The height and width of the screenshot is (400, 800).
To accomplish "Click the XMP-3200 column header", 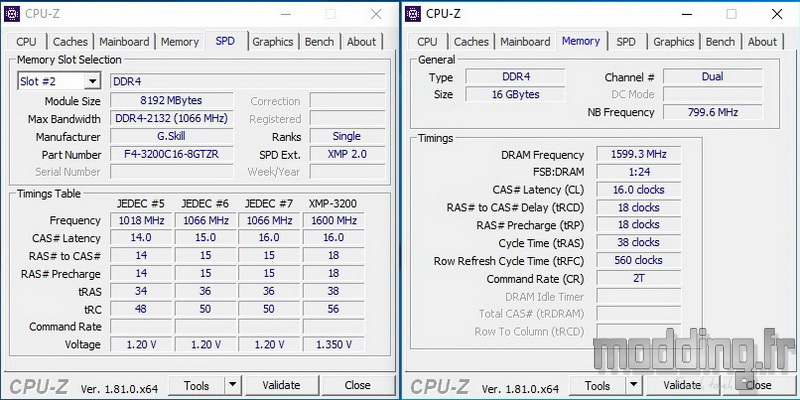I will (x=333, y=204).
